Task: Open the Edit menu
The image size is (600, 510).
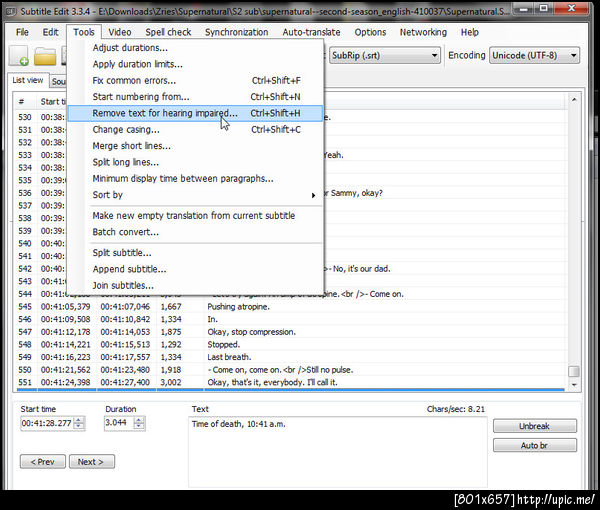Action: coord(50,32)
